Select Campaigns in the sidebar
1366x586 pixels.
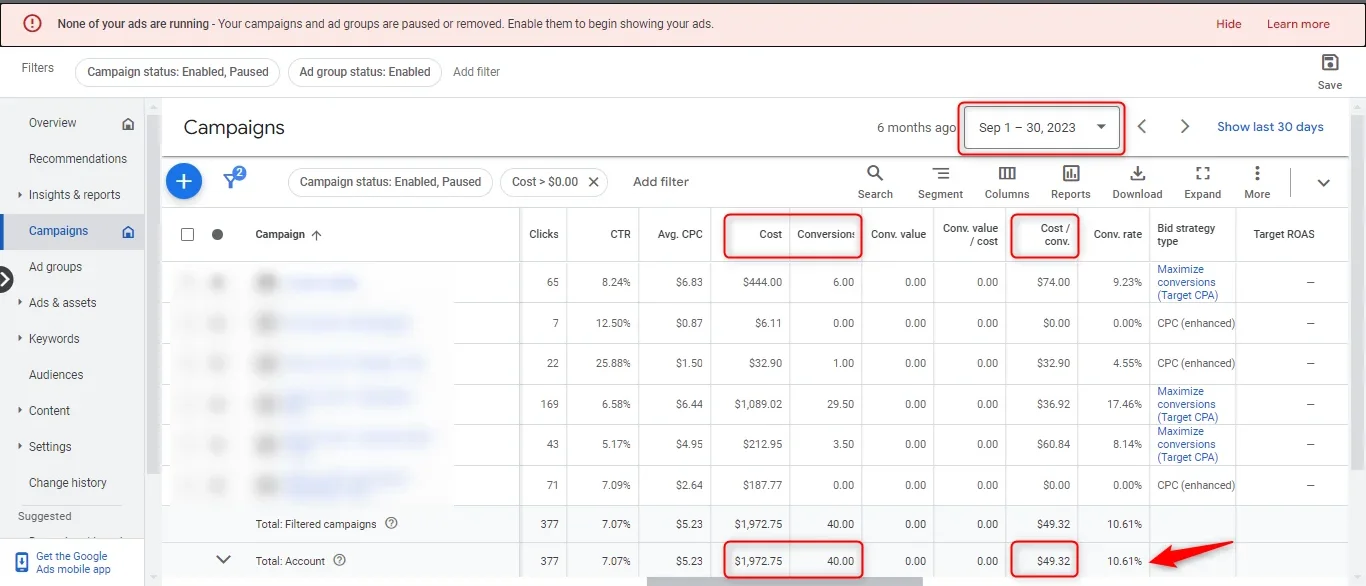(x=58, y=231)
